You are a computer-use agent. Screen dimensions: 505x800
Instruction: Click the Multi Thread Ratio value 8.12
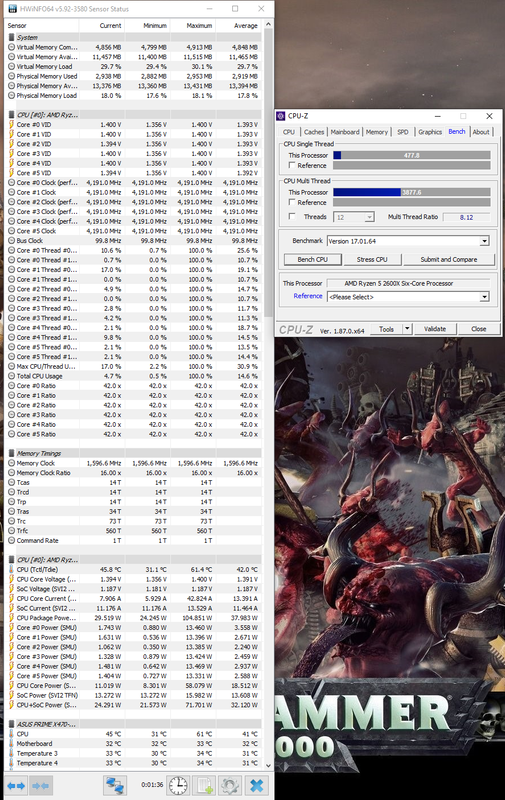point(466,217)
